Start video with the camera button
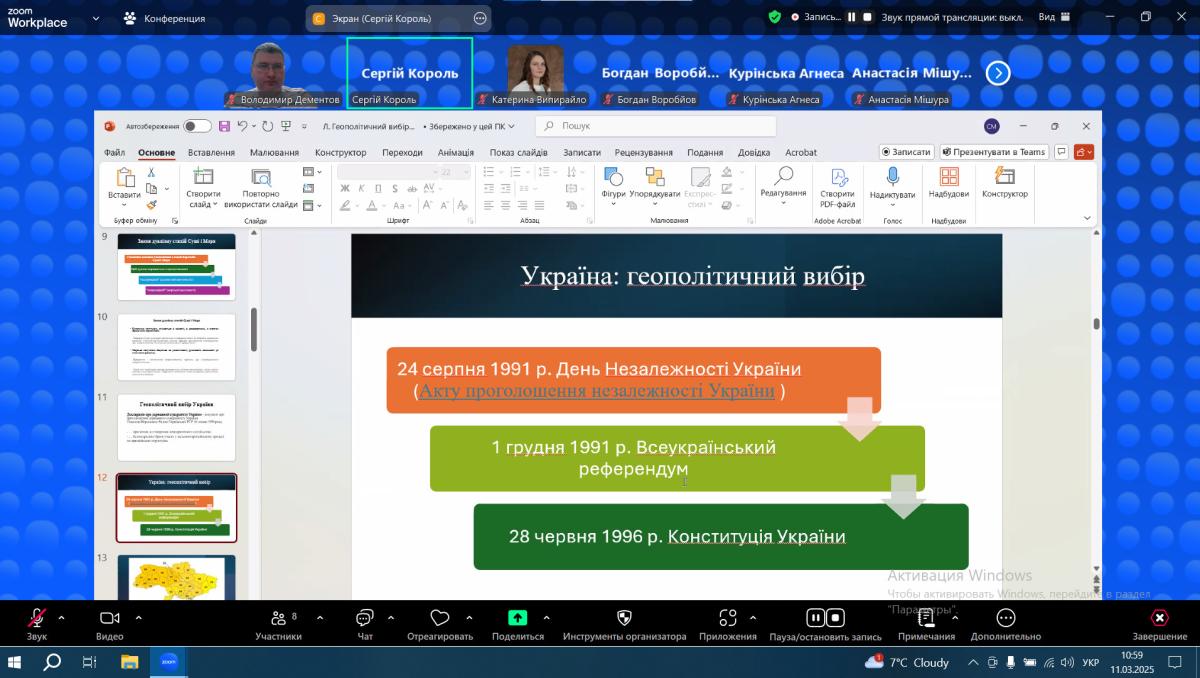The height and width of the screenshot is (678, 1200). click(x=110, y=618)
